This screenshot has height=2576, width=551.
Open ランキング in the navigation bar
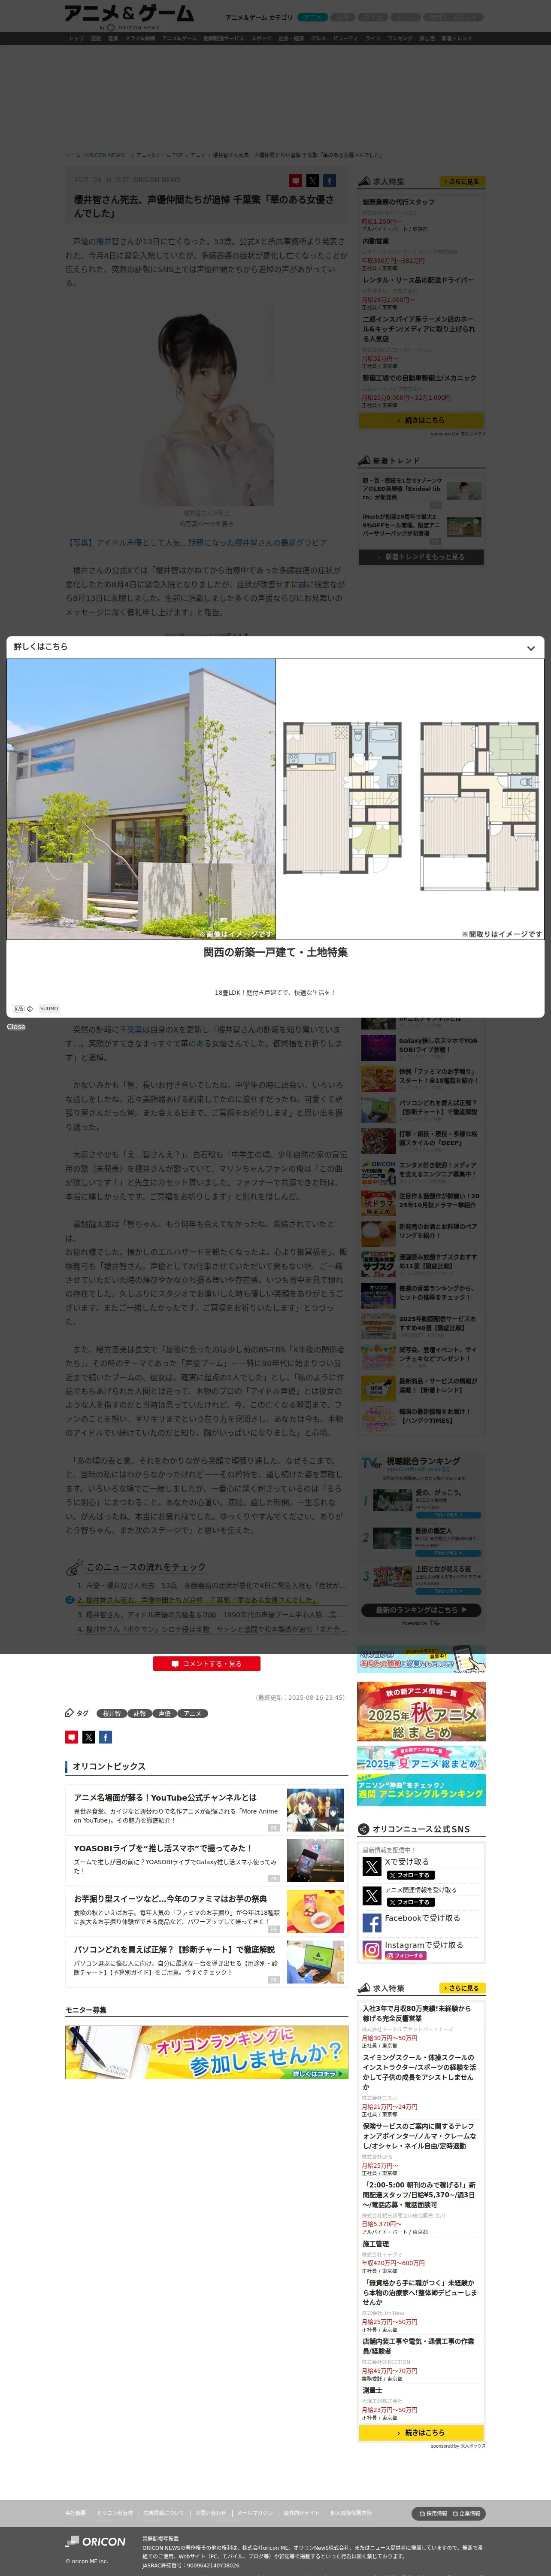pyautogui.click(x=400, y=38)
